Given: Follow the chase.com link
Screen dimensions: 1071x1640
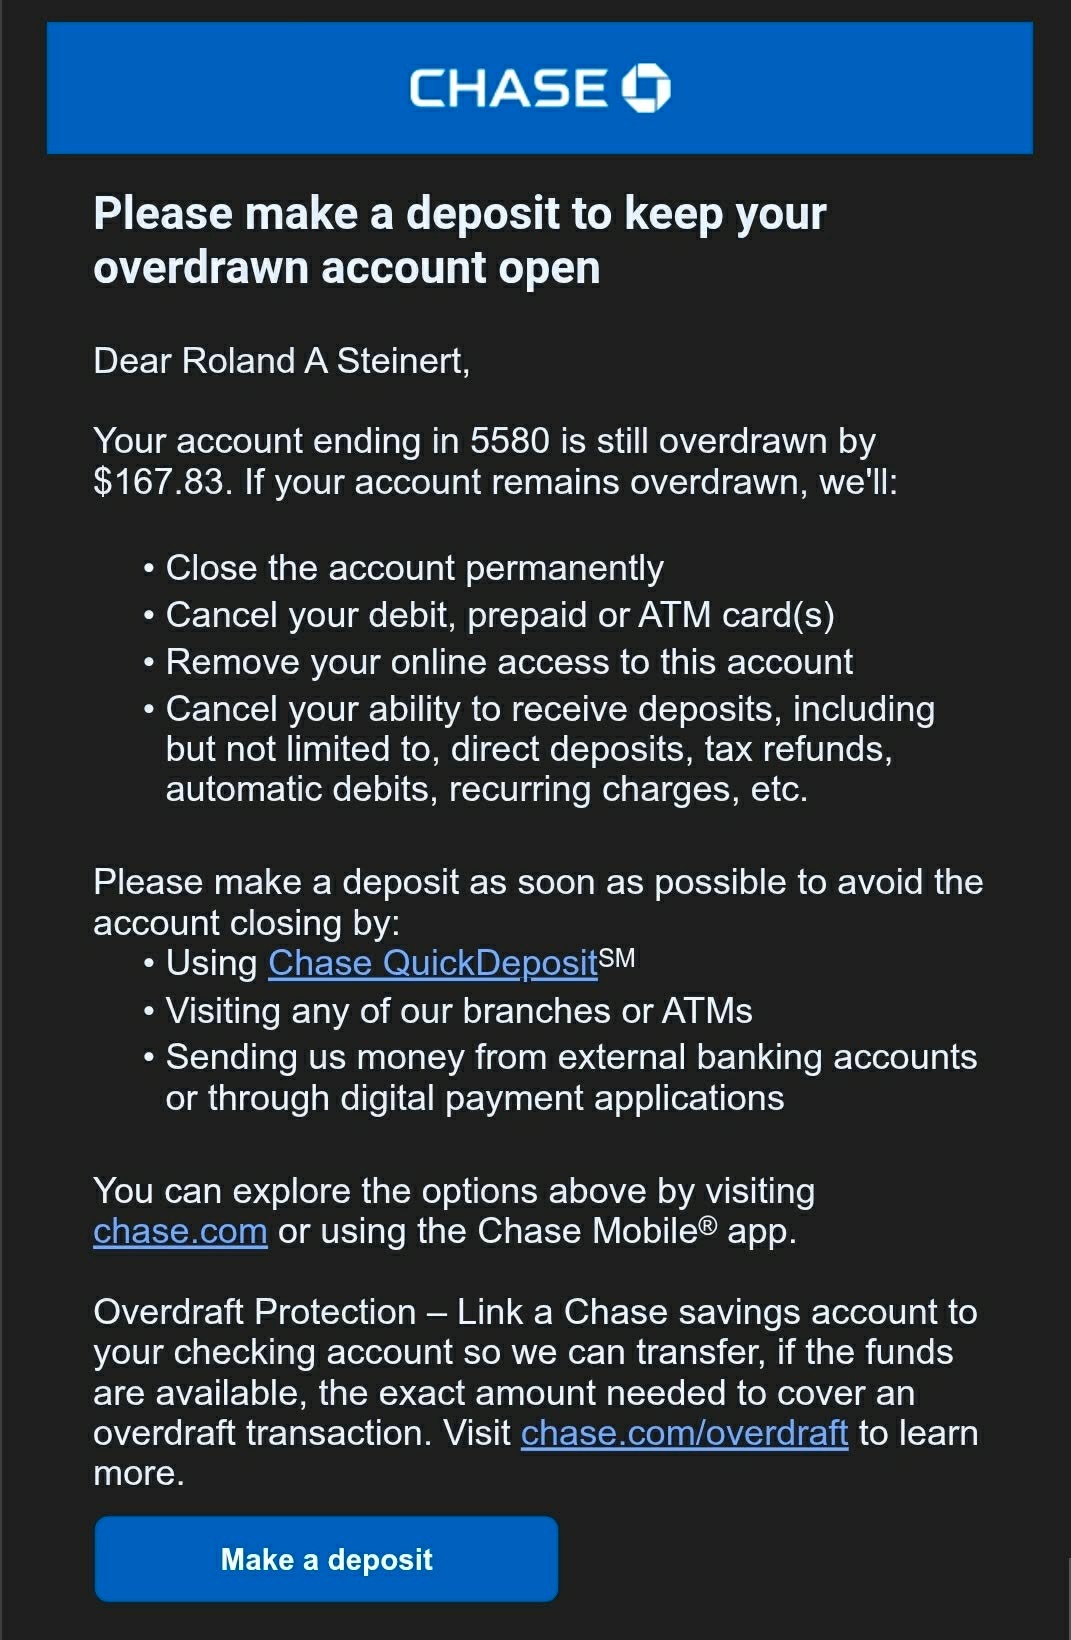Looking at the screenshot, I should click(x=180, y=1231).
